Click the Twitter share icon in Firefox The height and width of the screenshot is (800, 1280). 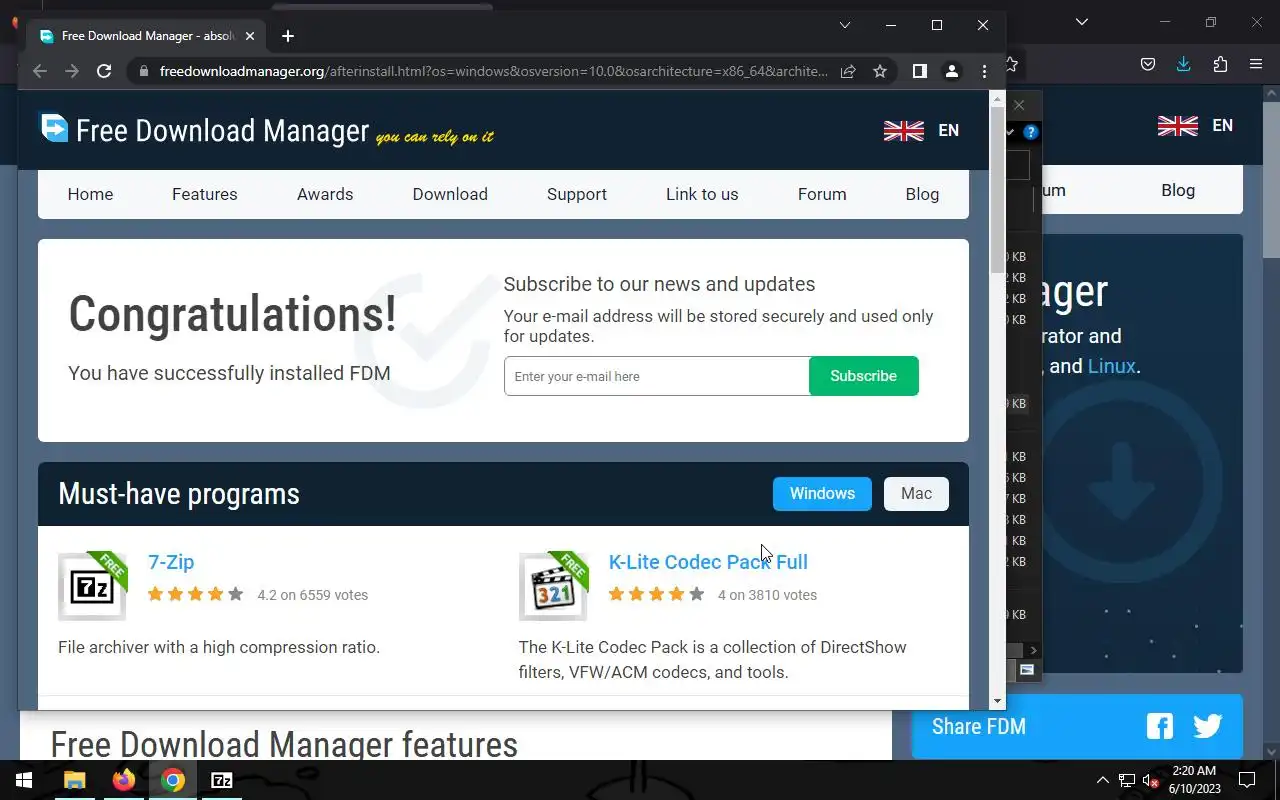pos(1208,726)
